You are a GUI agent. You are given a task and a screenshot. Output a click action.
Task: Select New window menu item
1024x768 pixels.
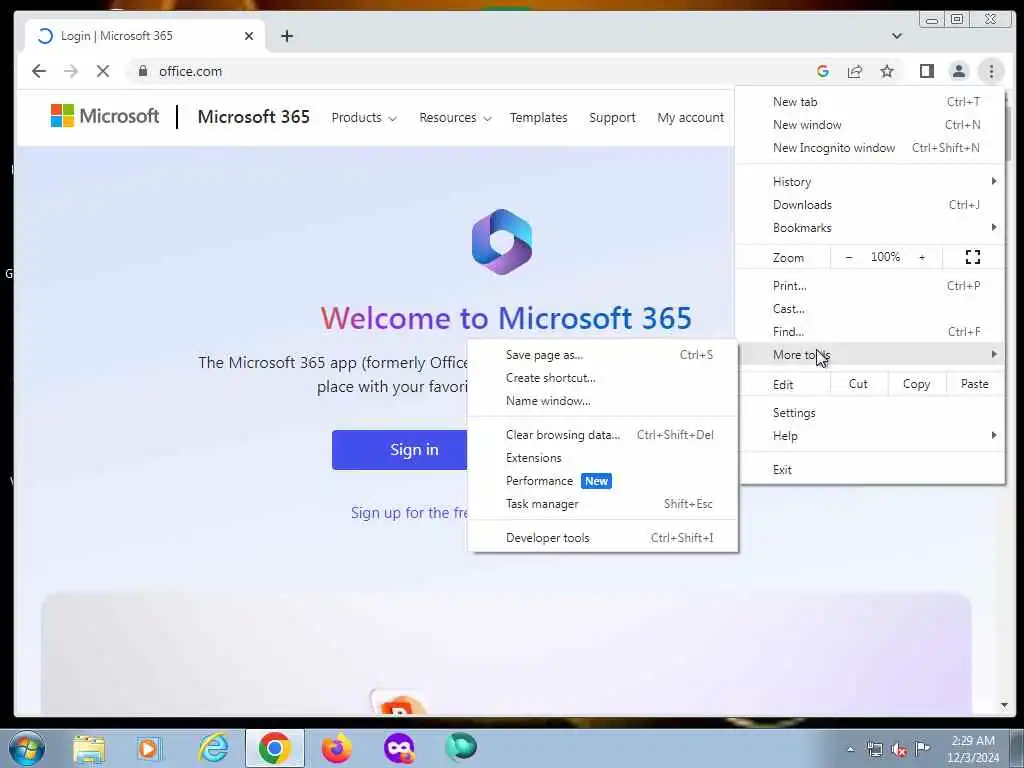(872, 125)
